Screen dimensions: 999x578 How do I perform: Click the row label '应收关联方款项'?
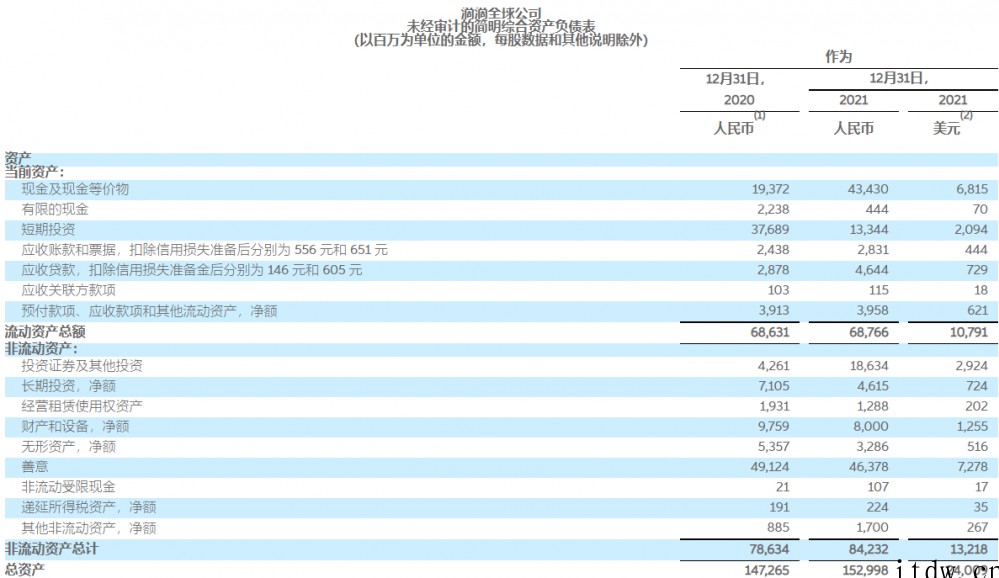point(68,291)
